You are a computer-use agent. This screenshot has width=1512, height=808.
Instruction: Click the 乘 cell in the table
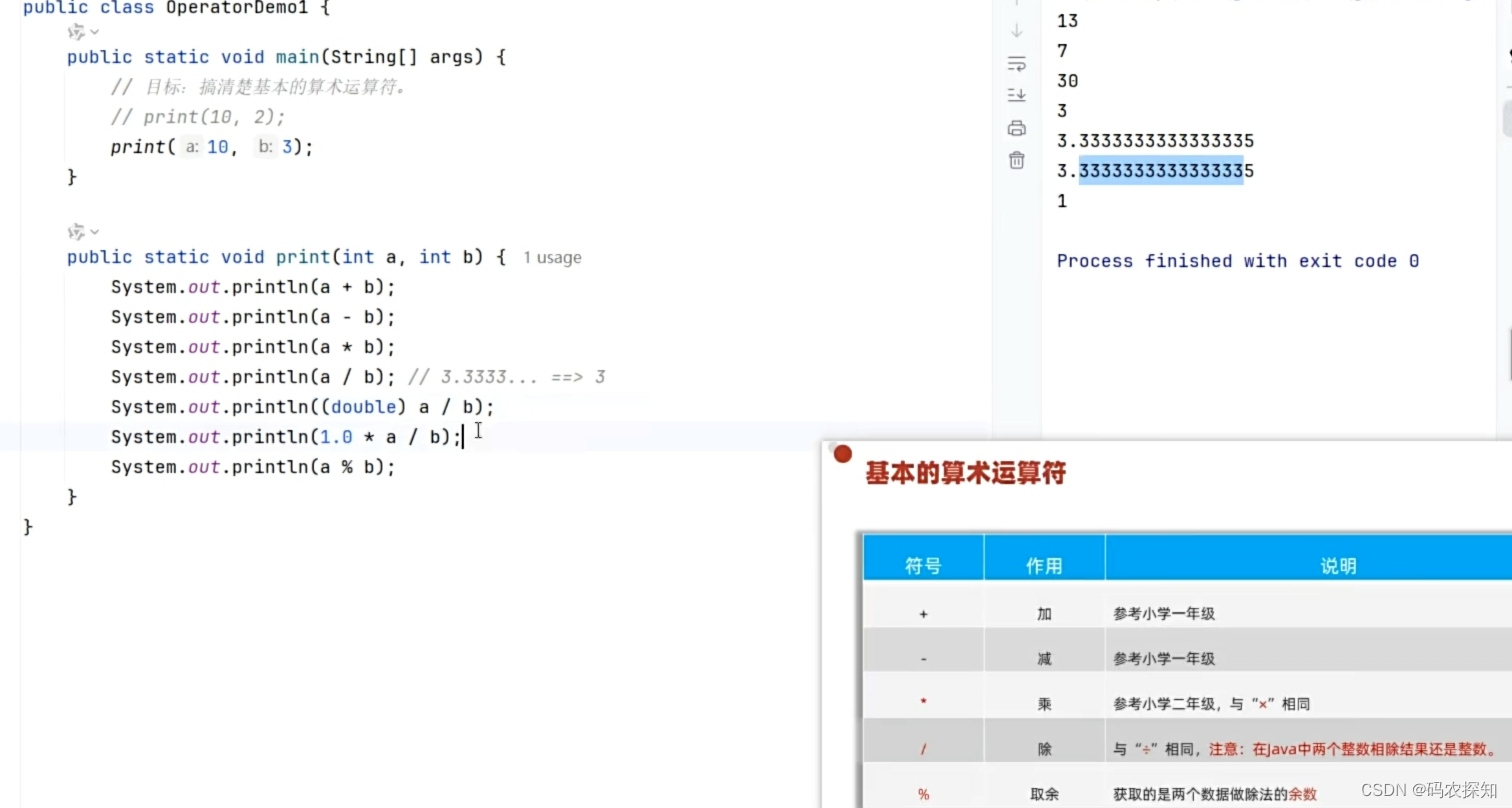1044,704
